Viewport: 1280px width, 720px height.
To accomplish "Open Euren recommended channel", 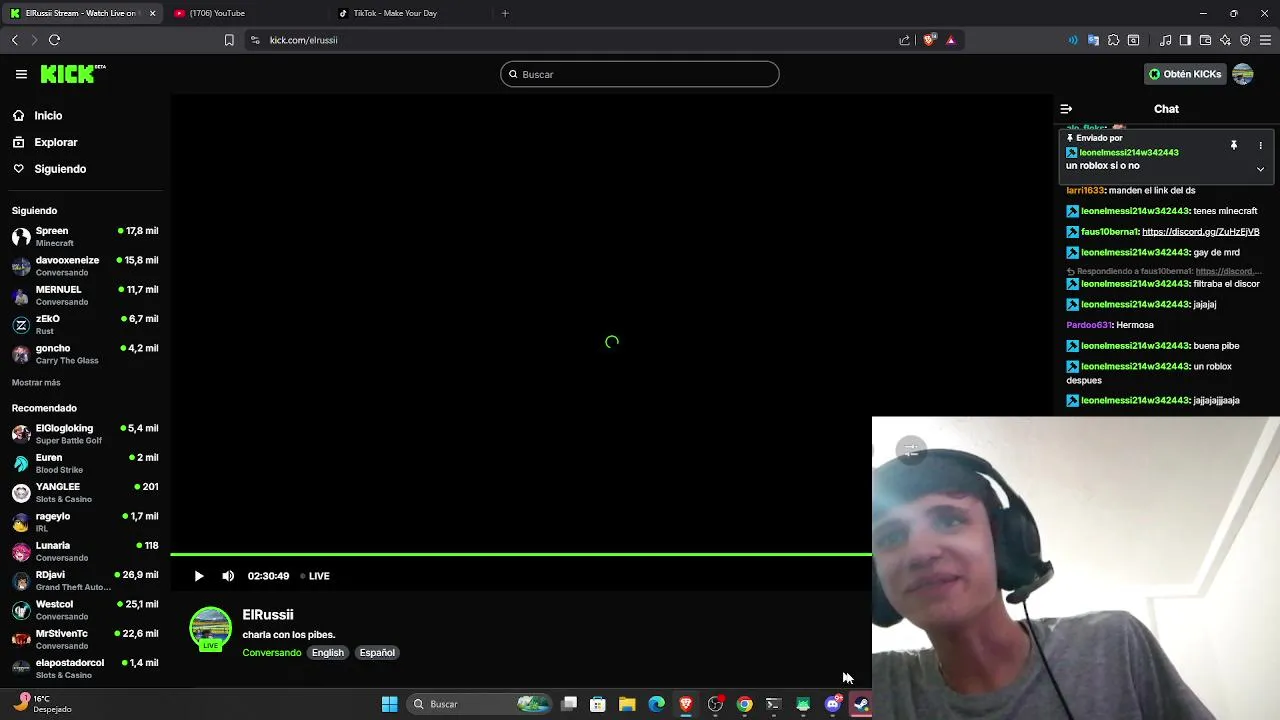I will [85, 463].
